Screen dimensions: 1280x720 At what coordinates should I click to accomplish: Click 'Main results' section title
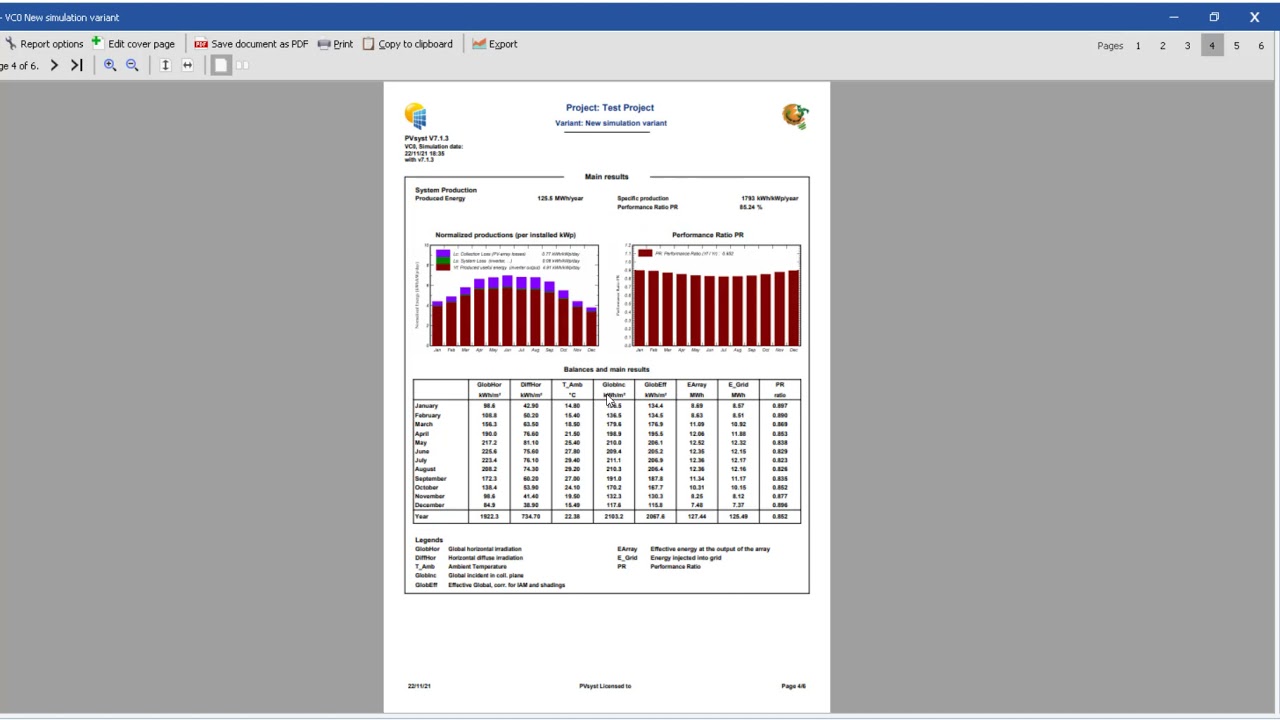[607, 177]
